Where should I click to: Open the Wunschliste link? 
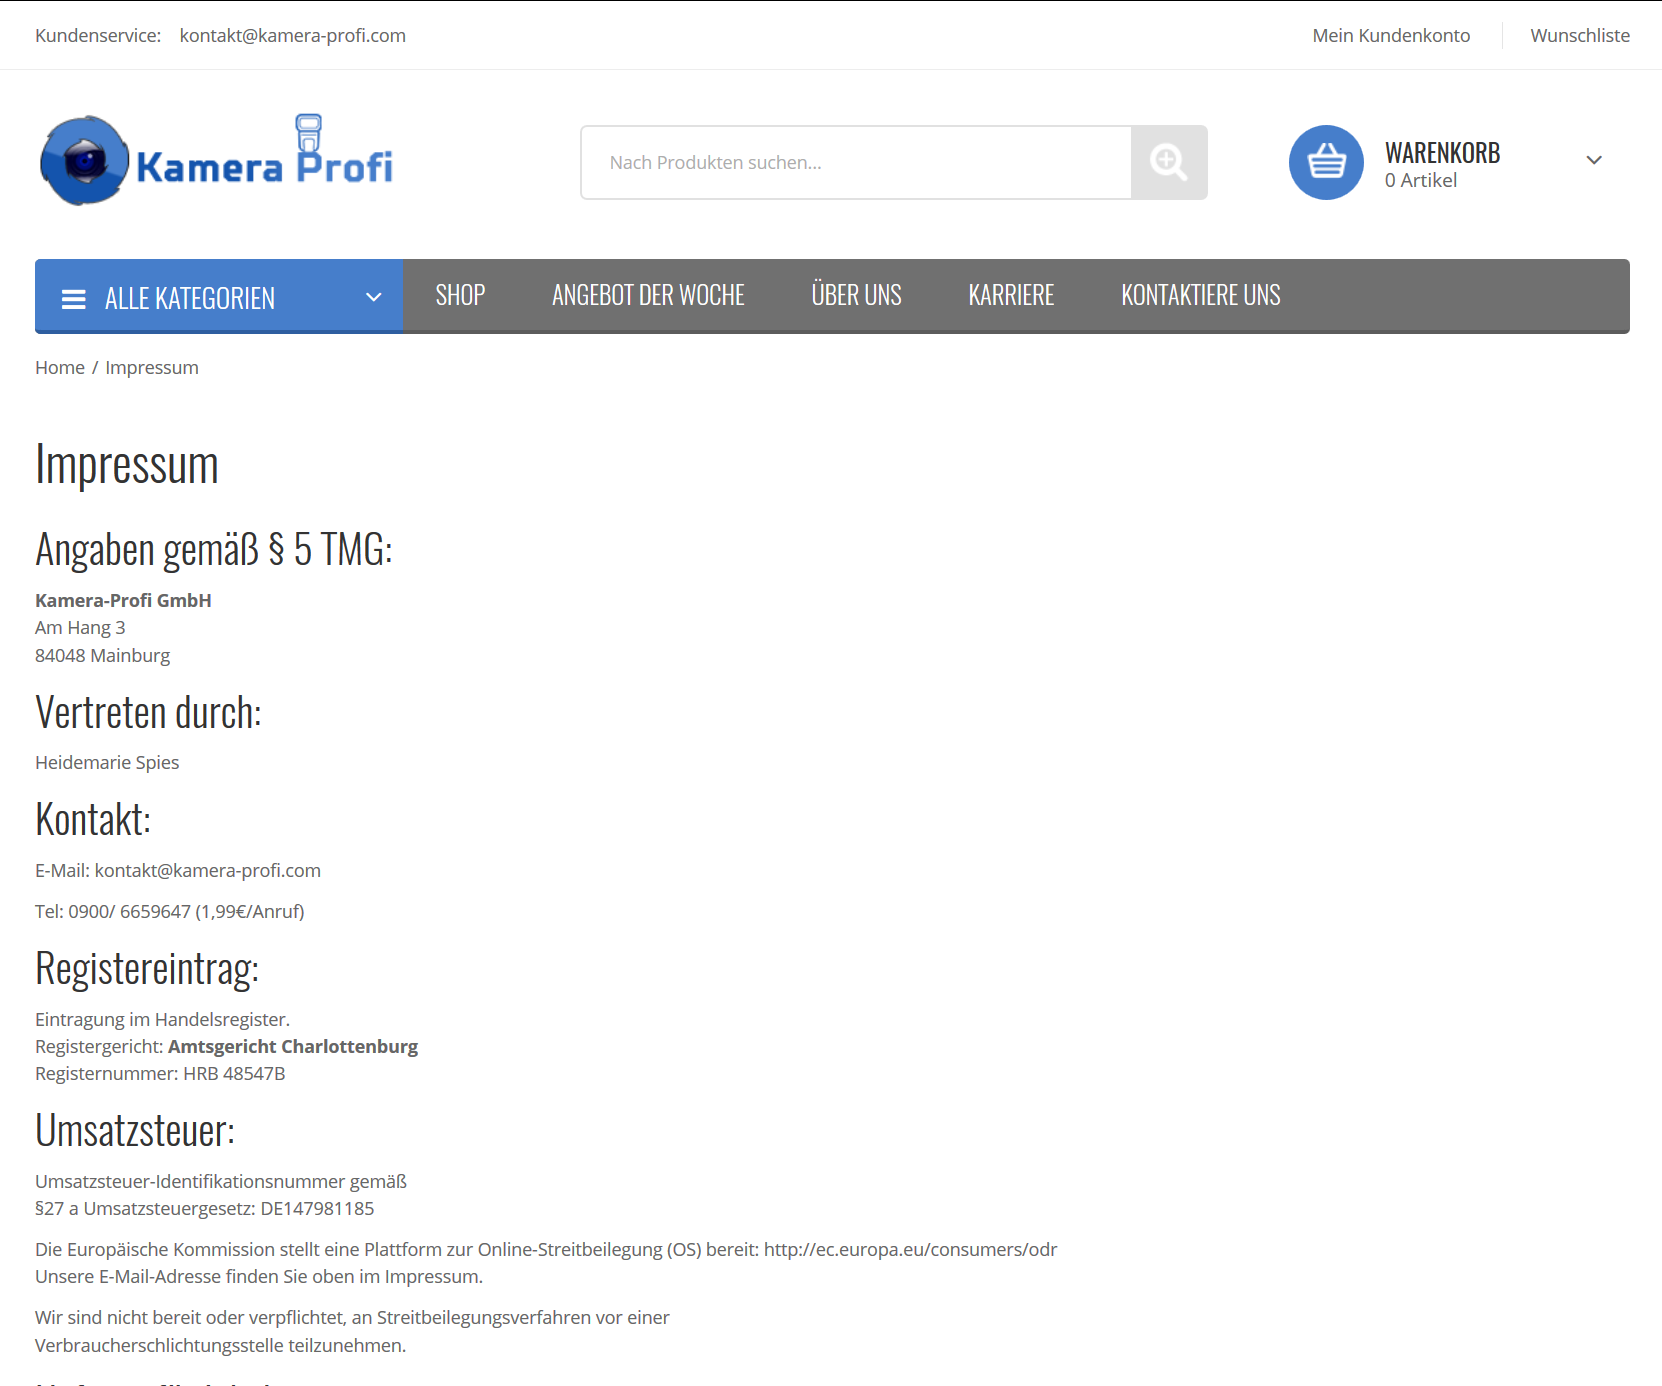1579,36
